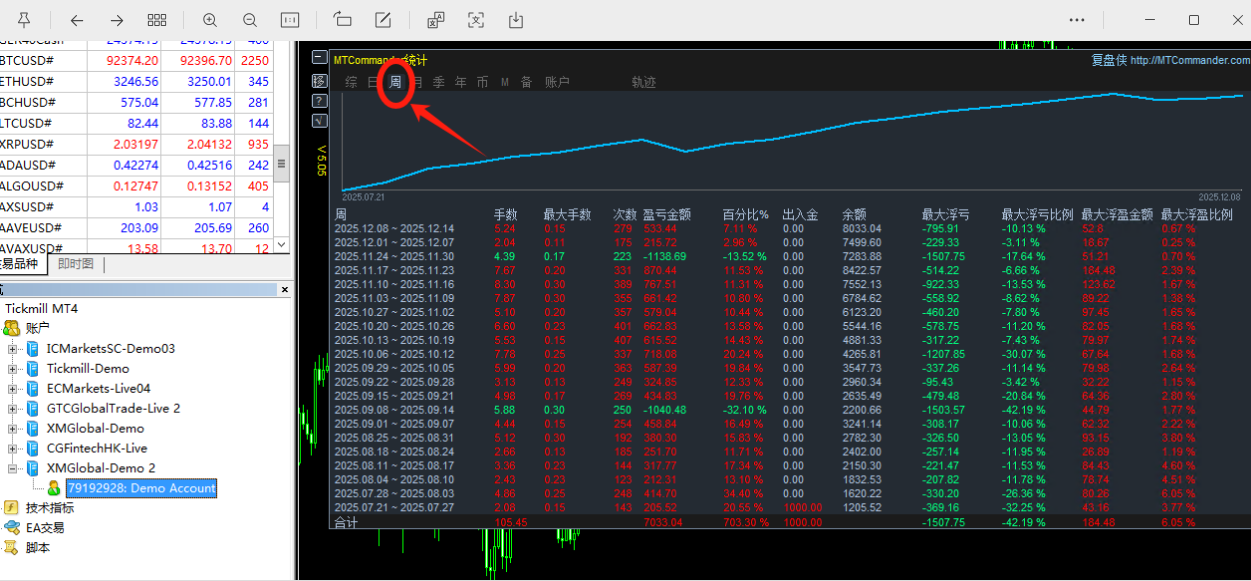Go to the next image
The image size is (1251, 581).
[x=117, y=20]
